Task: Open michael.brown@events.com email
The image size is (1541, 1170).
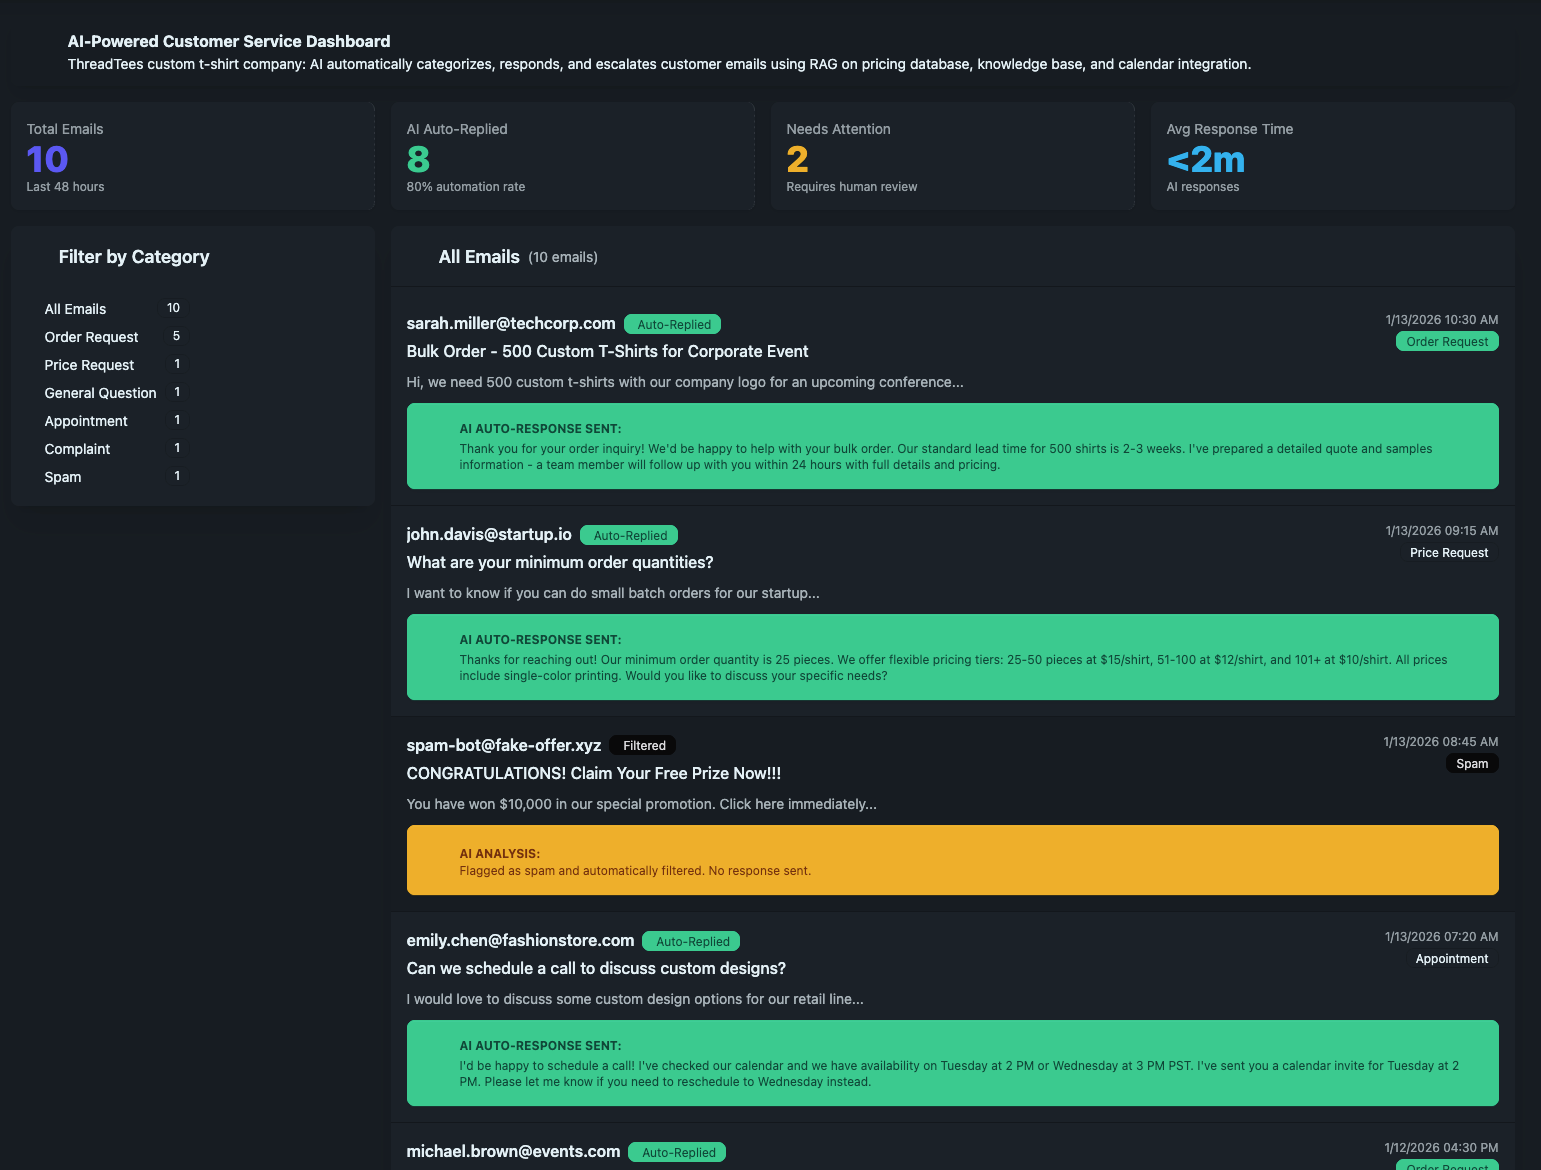Action: click(x=513, y=1151)
